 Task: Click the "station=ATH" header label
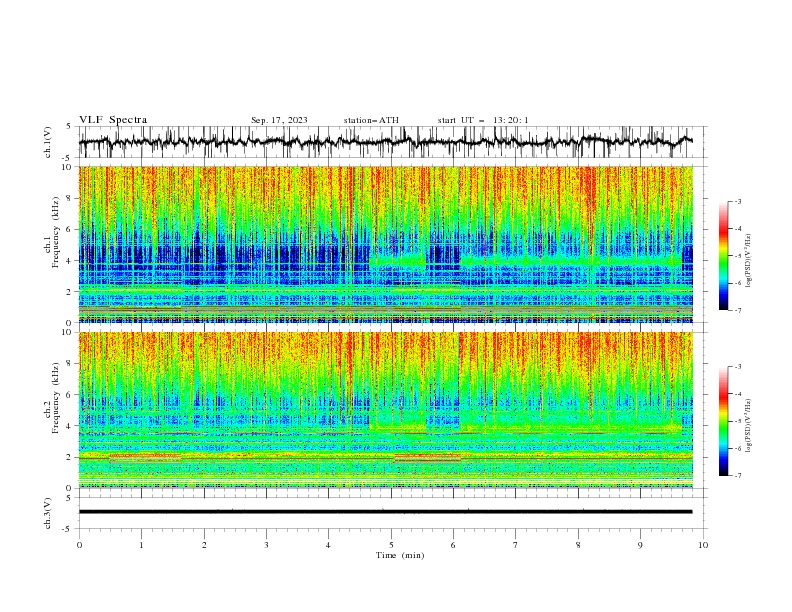[371, 120]
